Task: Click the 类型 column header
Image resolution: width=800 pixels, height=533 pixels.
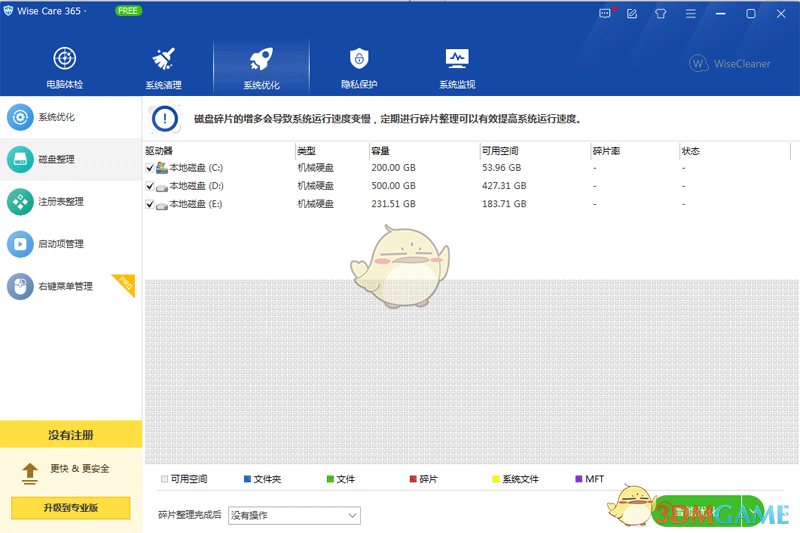Action: (307, 151)
